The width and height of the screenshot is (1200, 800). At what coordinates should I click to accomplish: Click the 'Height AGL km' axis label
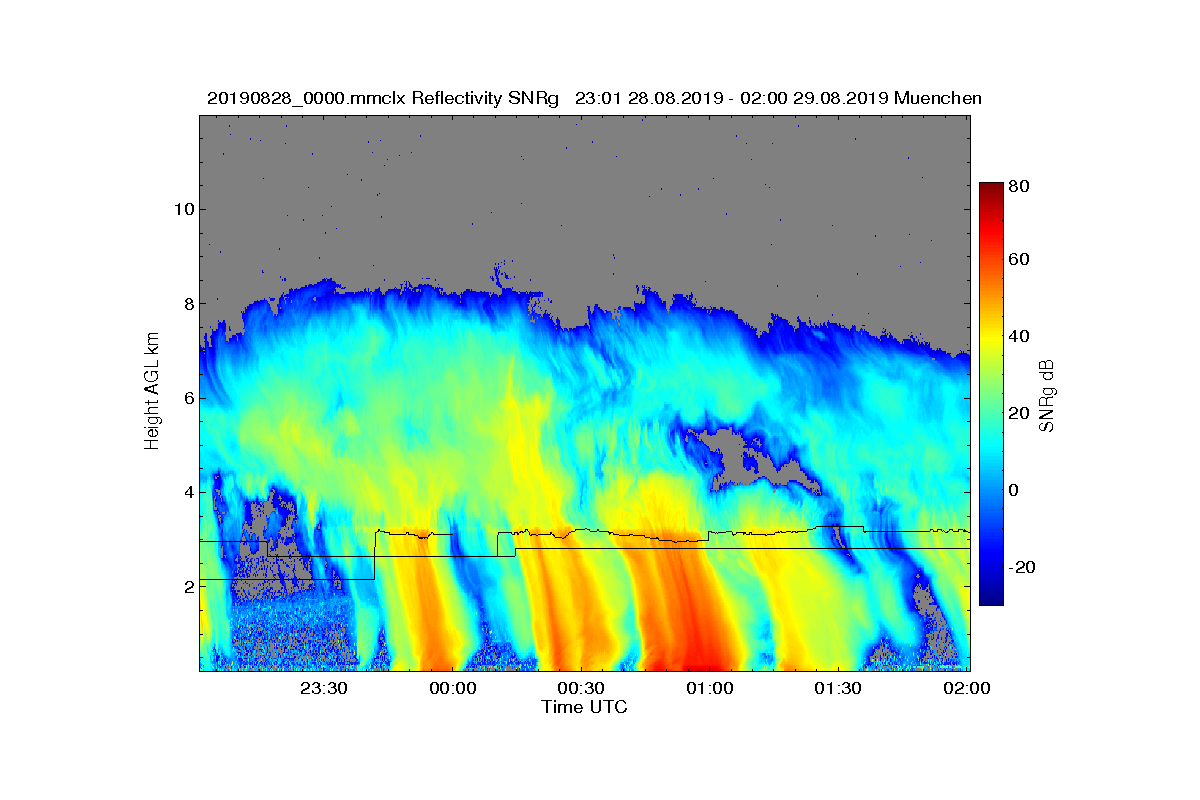[x=152, y=392]
